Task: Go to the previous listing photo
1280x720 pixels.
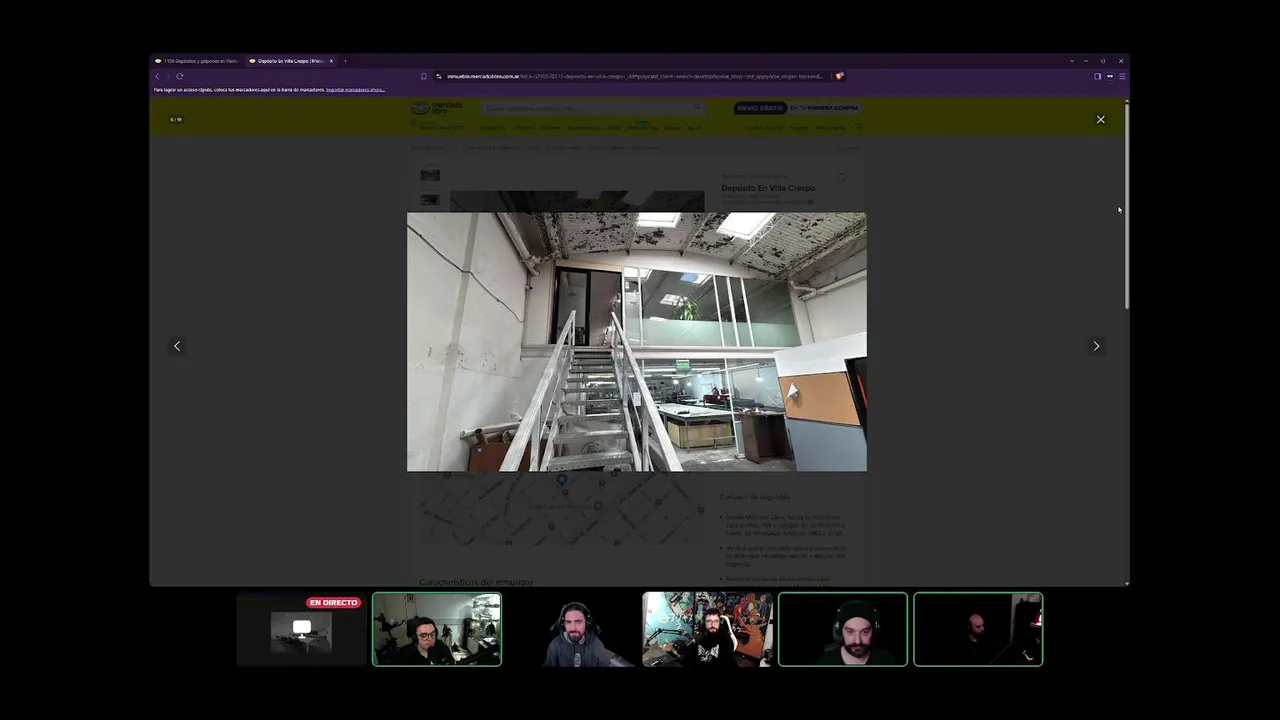Action: coord(177,346)
